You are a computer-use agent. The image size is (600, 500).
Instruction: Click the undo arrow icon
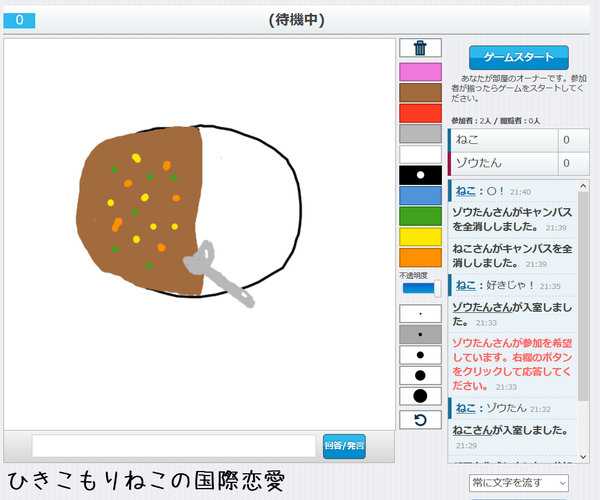[420, 419]
